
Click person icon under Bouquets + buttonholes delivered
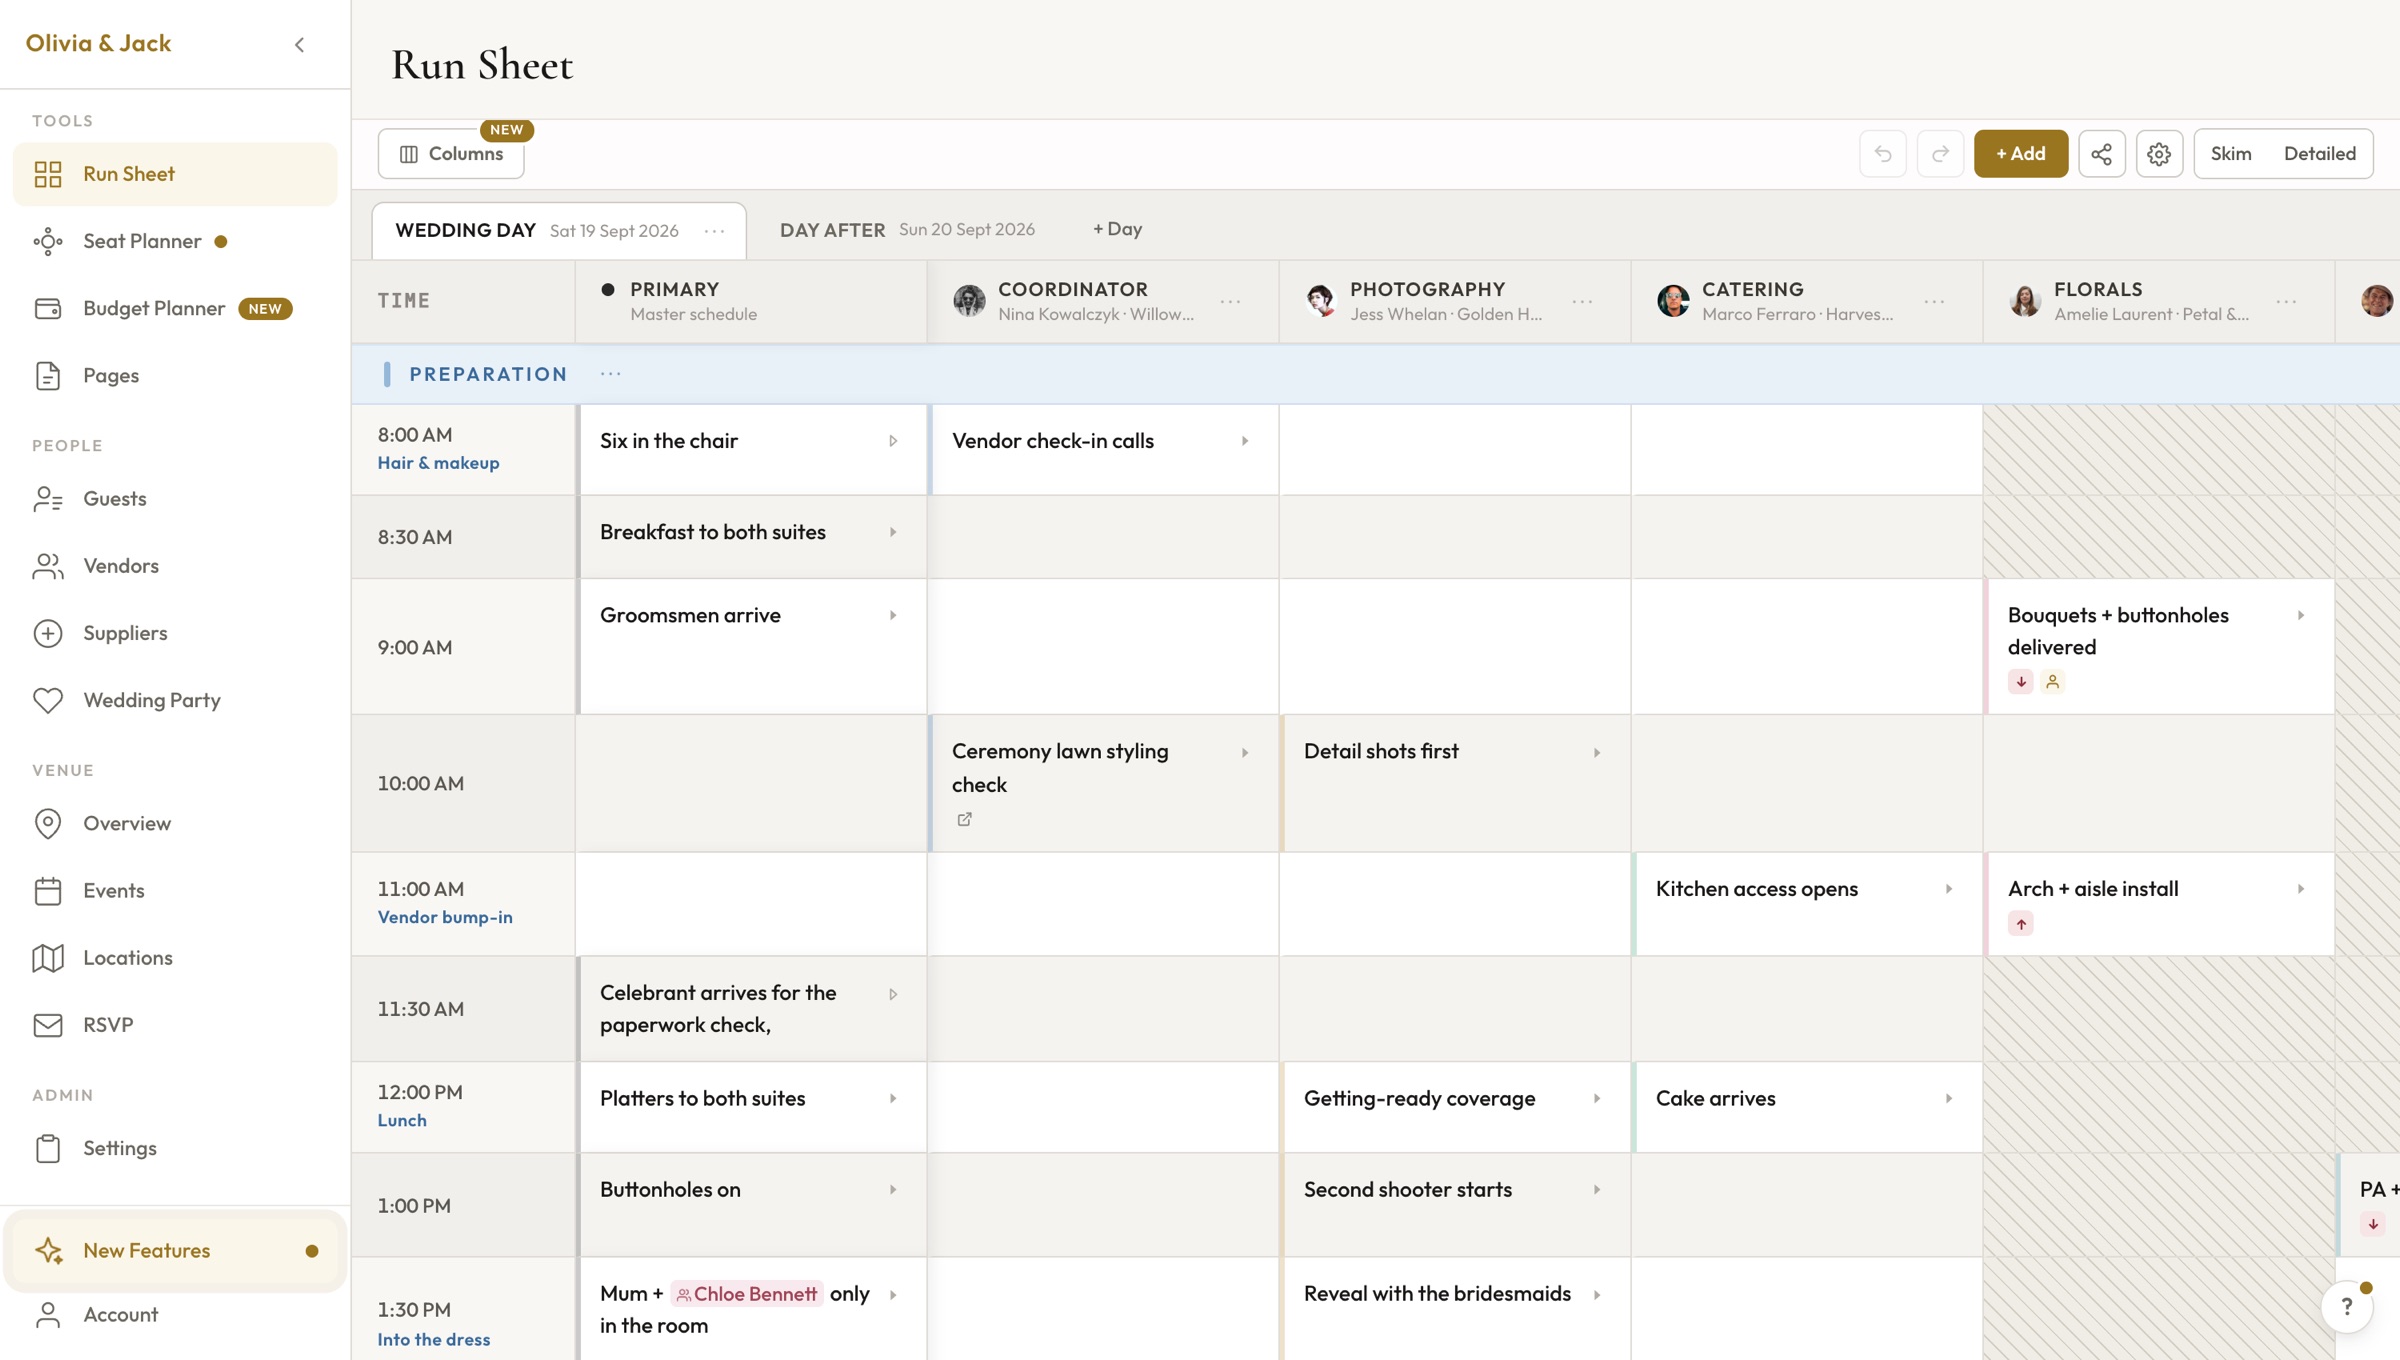2052,682
